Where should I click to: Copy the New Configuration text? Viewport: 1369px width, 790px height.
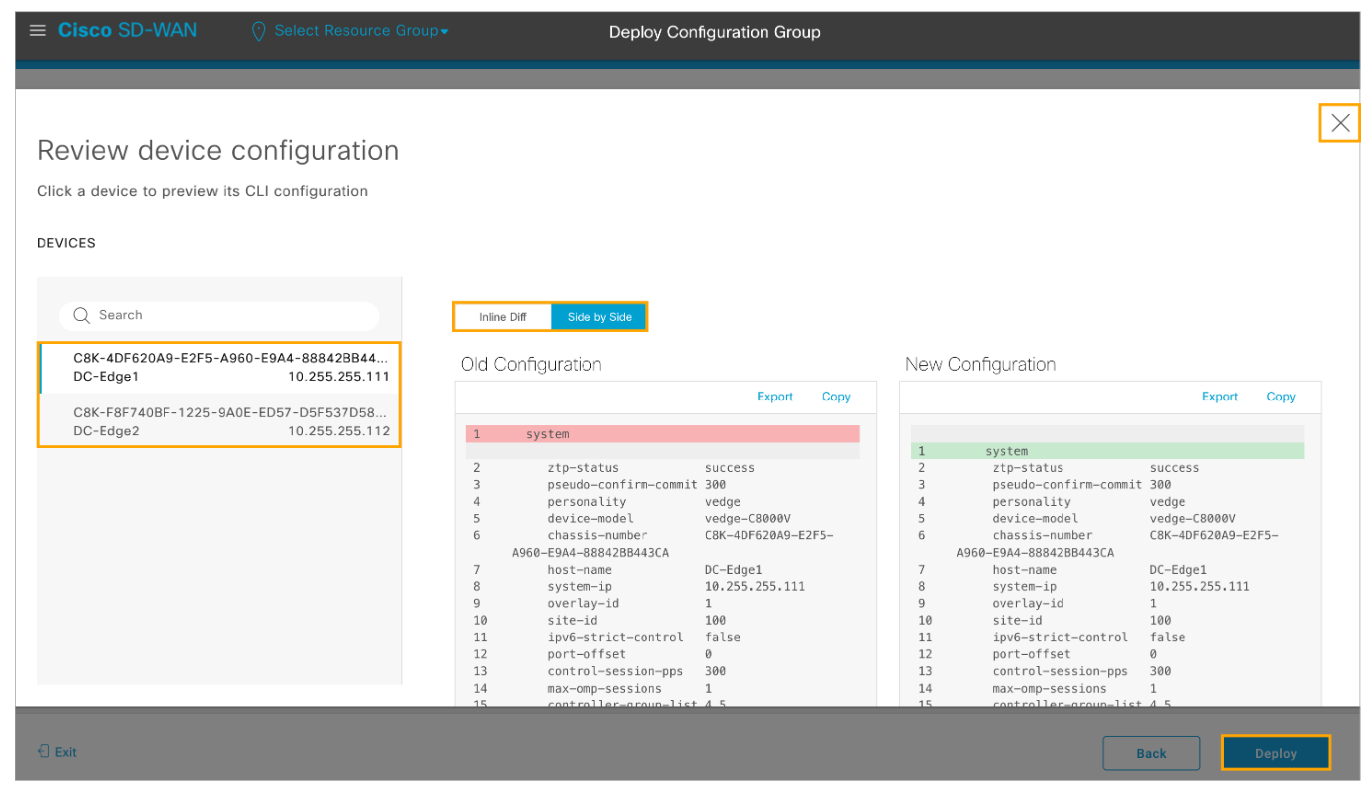[1280, 397]
